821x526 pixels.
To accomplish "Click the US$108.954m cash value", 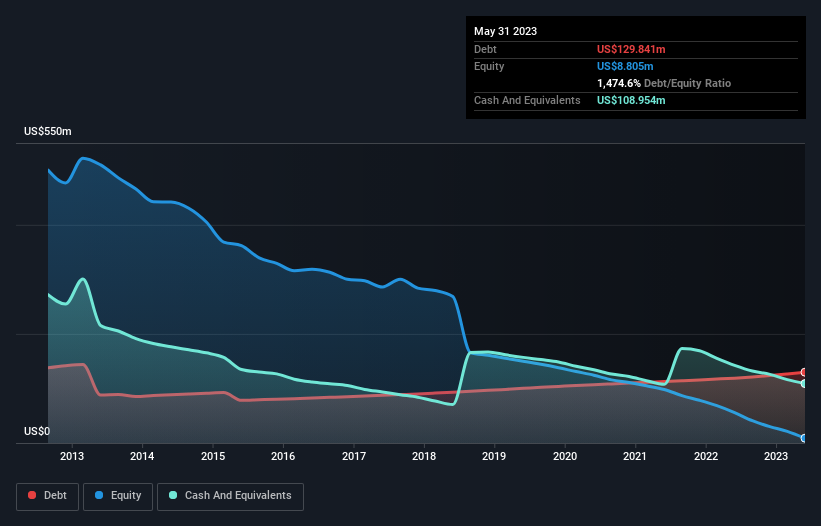I will tap(631, 100).
